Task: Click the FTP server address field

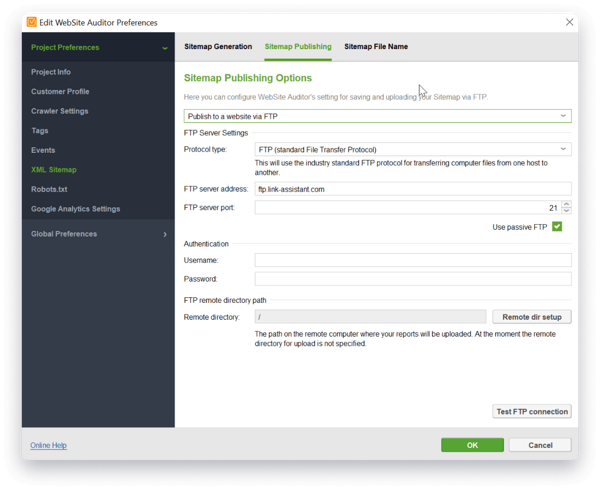Action: (412, 188)
